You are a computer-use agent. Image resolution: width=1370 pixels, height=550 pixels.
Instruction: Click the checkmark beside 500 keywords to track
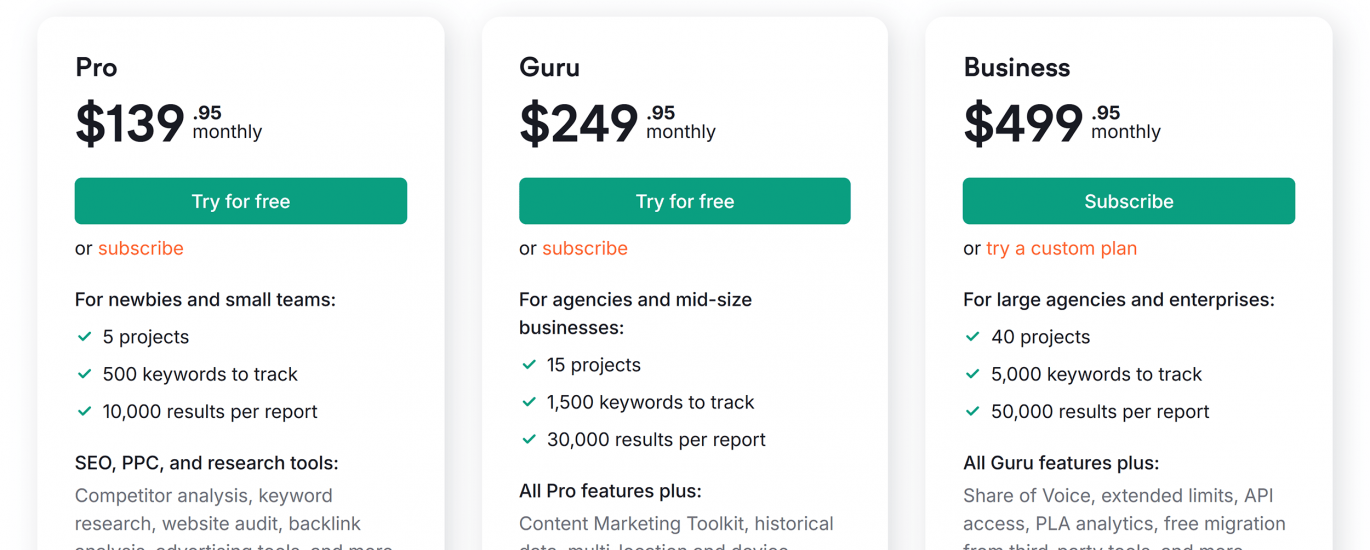pyautogui.click(x=85, y=374)
